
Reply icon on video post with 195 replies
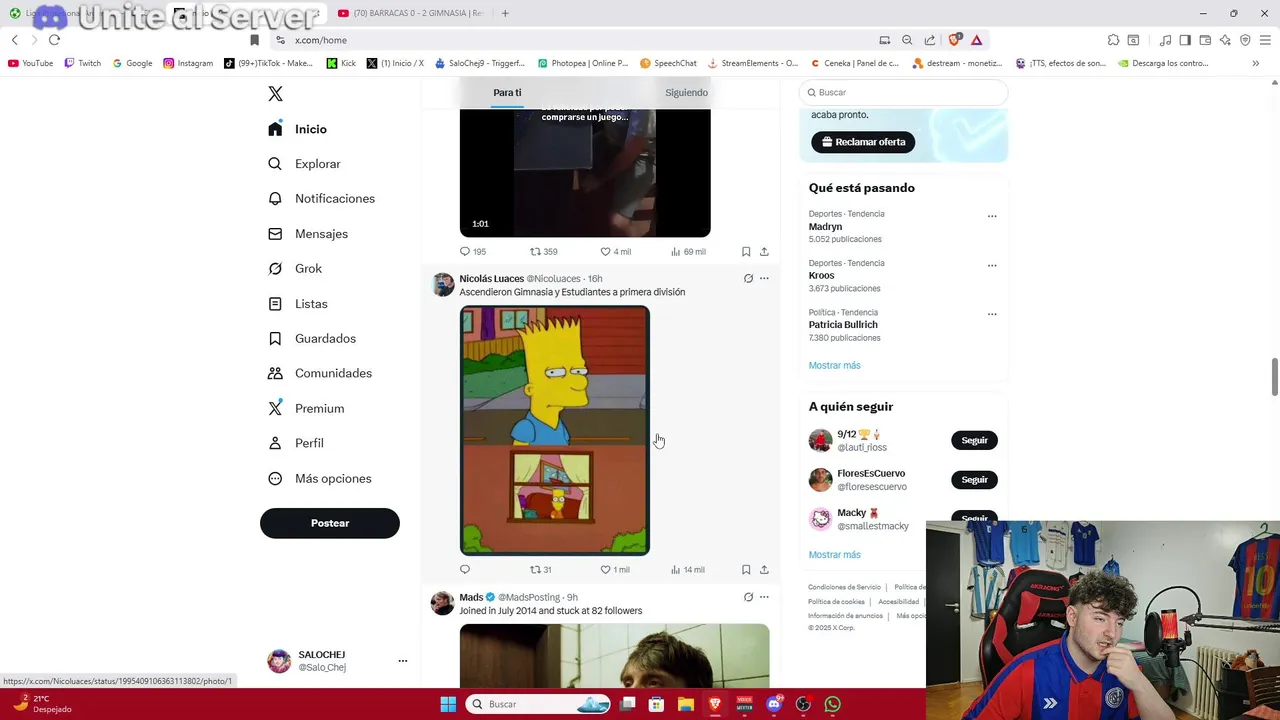(x=465, y=252)
